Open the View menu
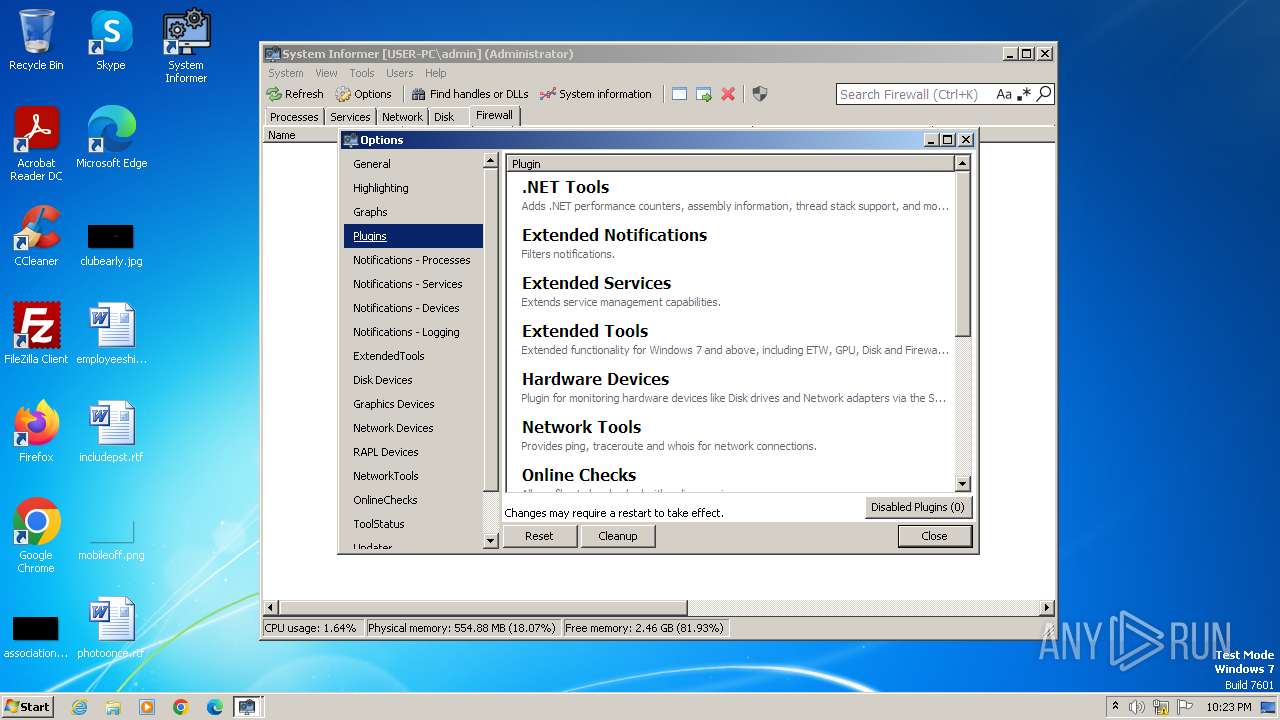 point(327,73)
